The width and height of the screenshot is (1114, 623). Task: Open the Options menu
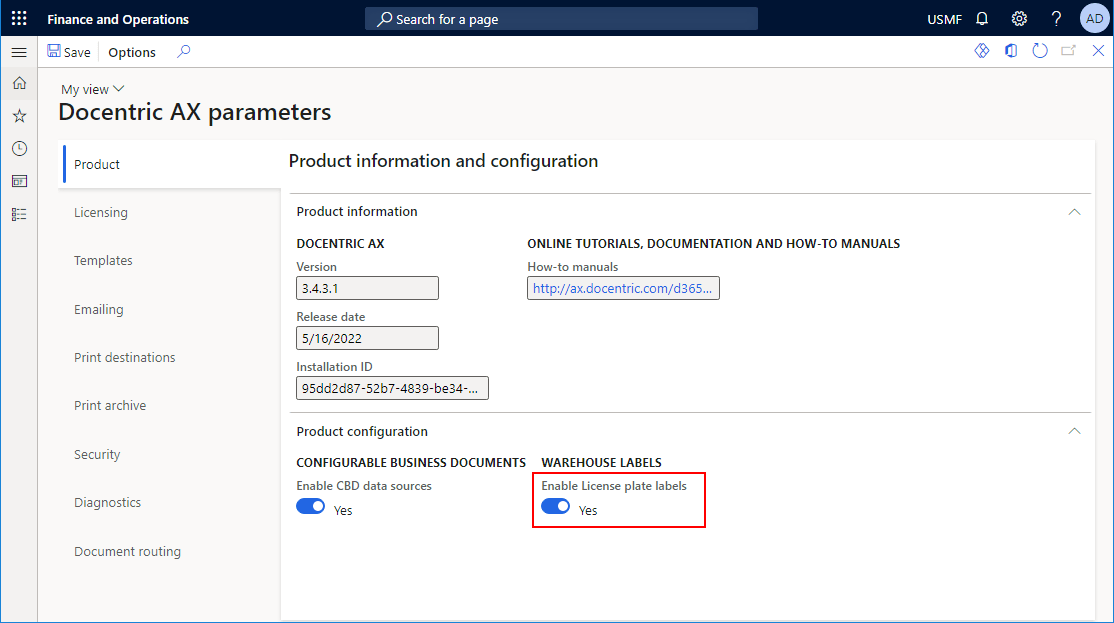(x=131, y=52)
